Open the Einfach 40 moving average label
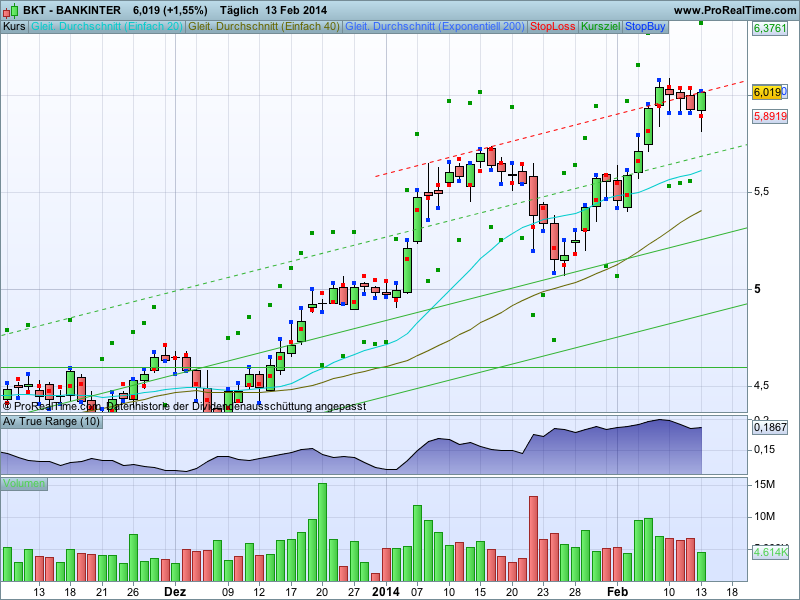Image resolution: width=800 pixels, height=600 pixels. 264,27
